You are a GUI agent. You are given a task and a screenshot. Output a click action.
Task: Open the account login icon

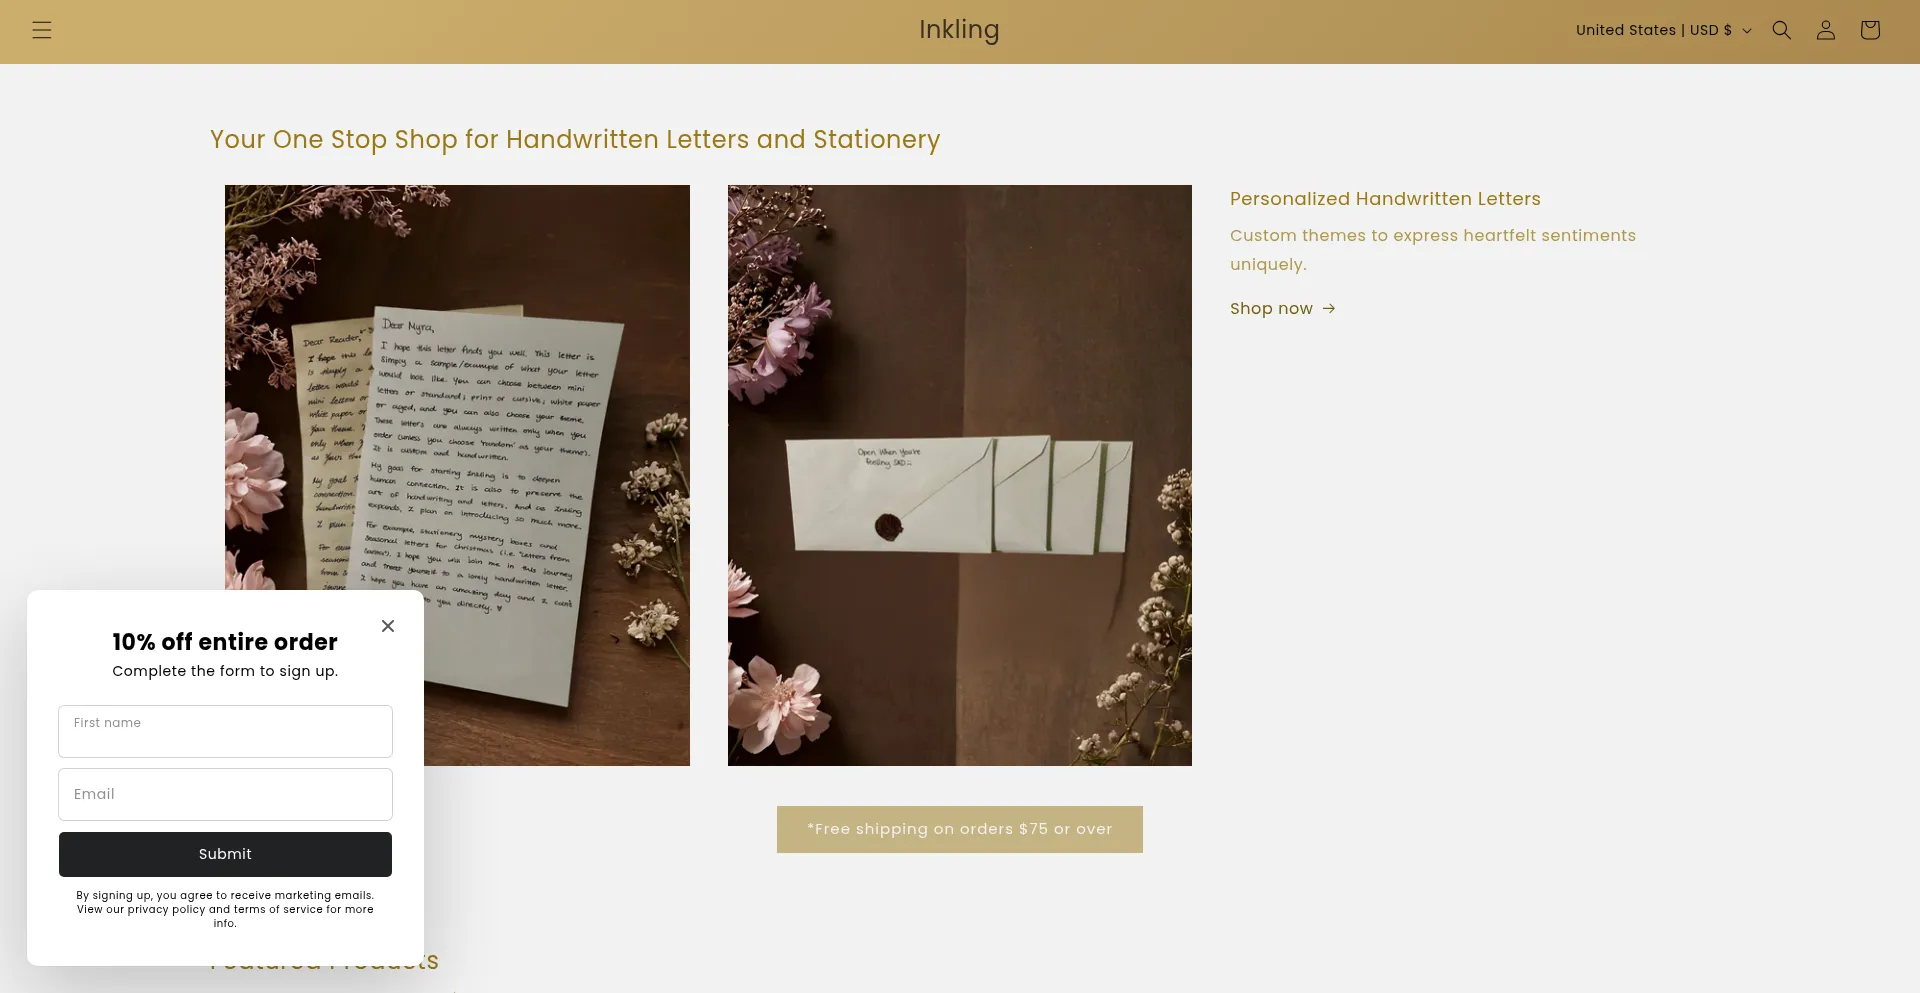click(1825, 30)
